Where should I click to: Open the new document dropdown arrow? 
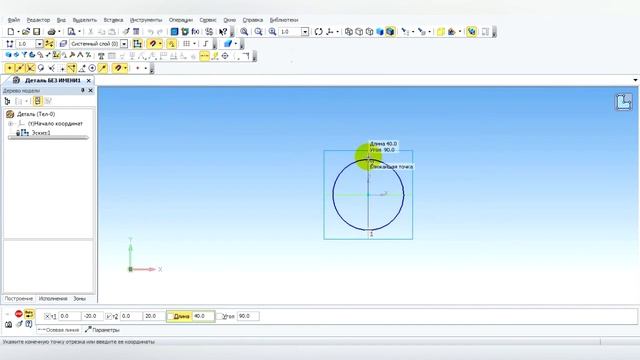coord(18,31)
